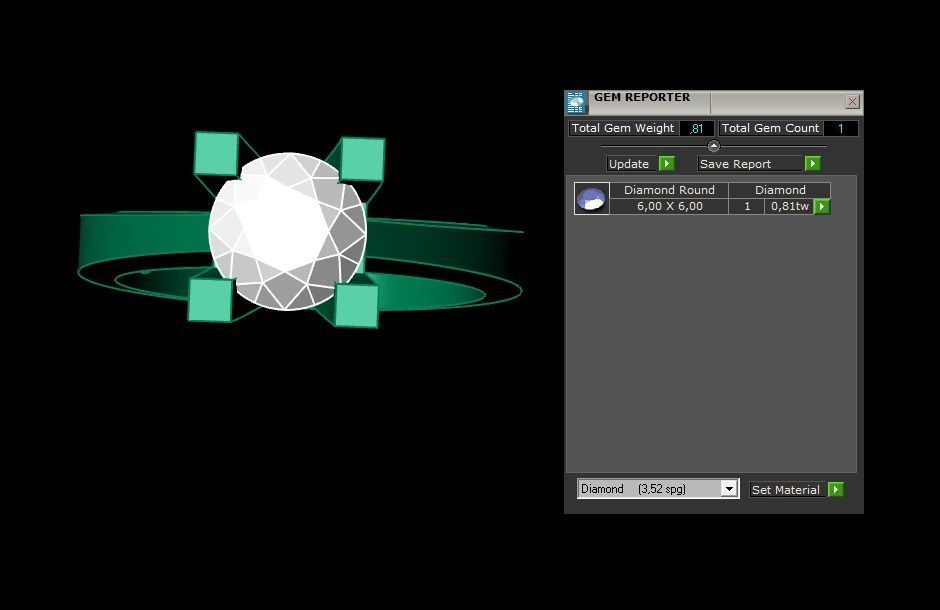Viewport: 940px width, 610px height.
Task: Click the green arrow next to Set Material
Action: [836, 490]
